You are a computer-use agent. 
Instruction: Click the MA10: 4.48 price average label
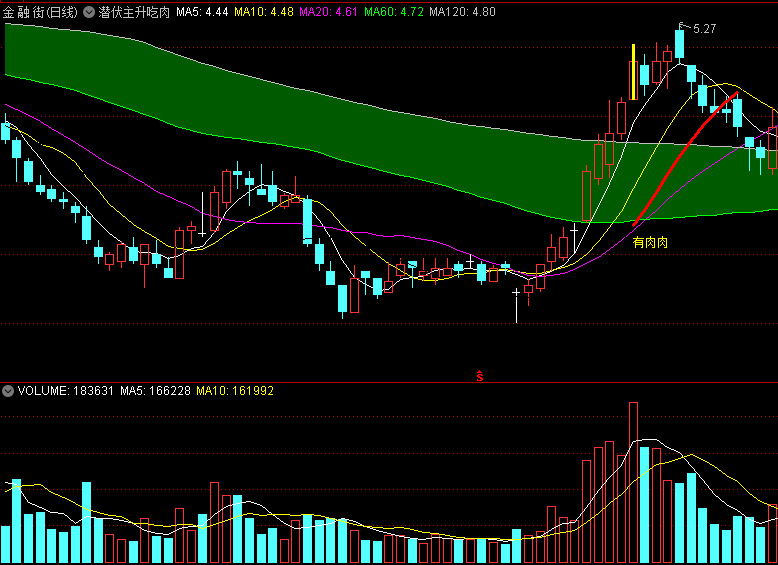[x=264, y=12]
